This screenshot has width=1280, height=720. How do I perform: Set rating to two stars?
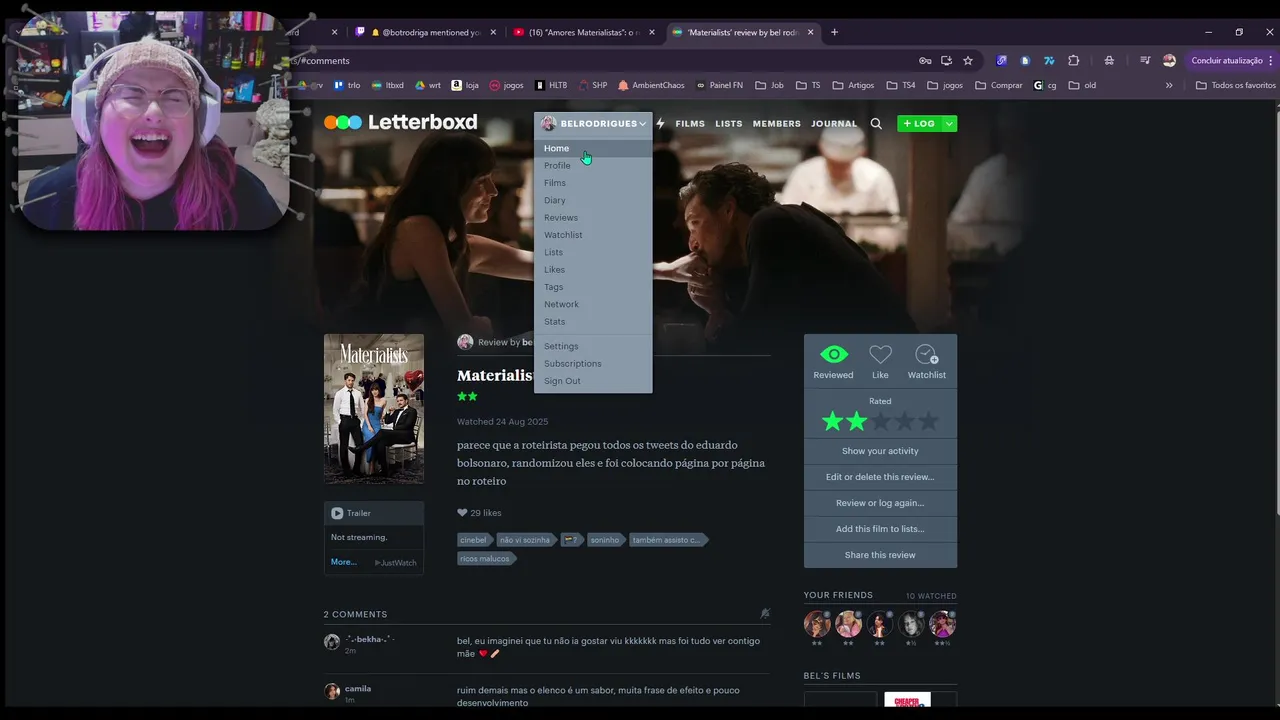856,422
